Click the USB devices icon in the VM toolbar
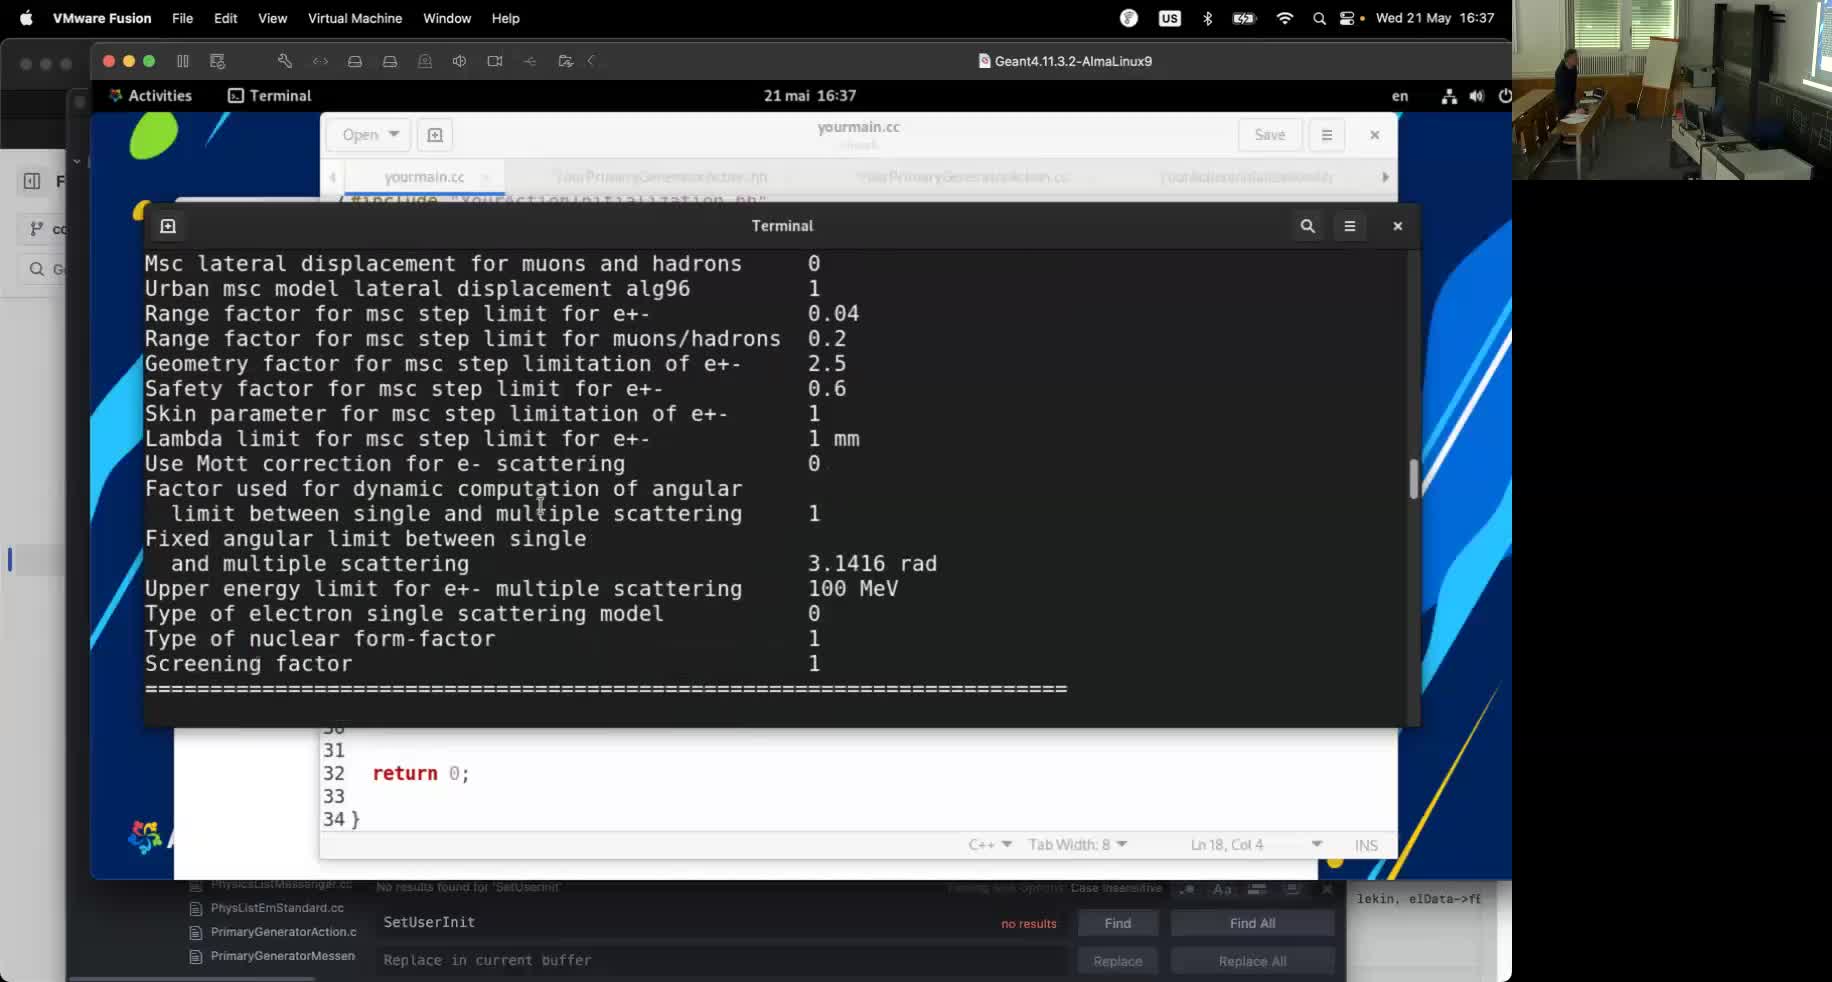Viewport: 1832px width, 982px height. click(x=530, y=61)
